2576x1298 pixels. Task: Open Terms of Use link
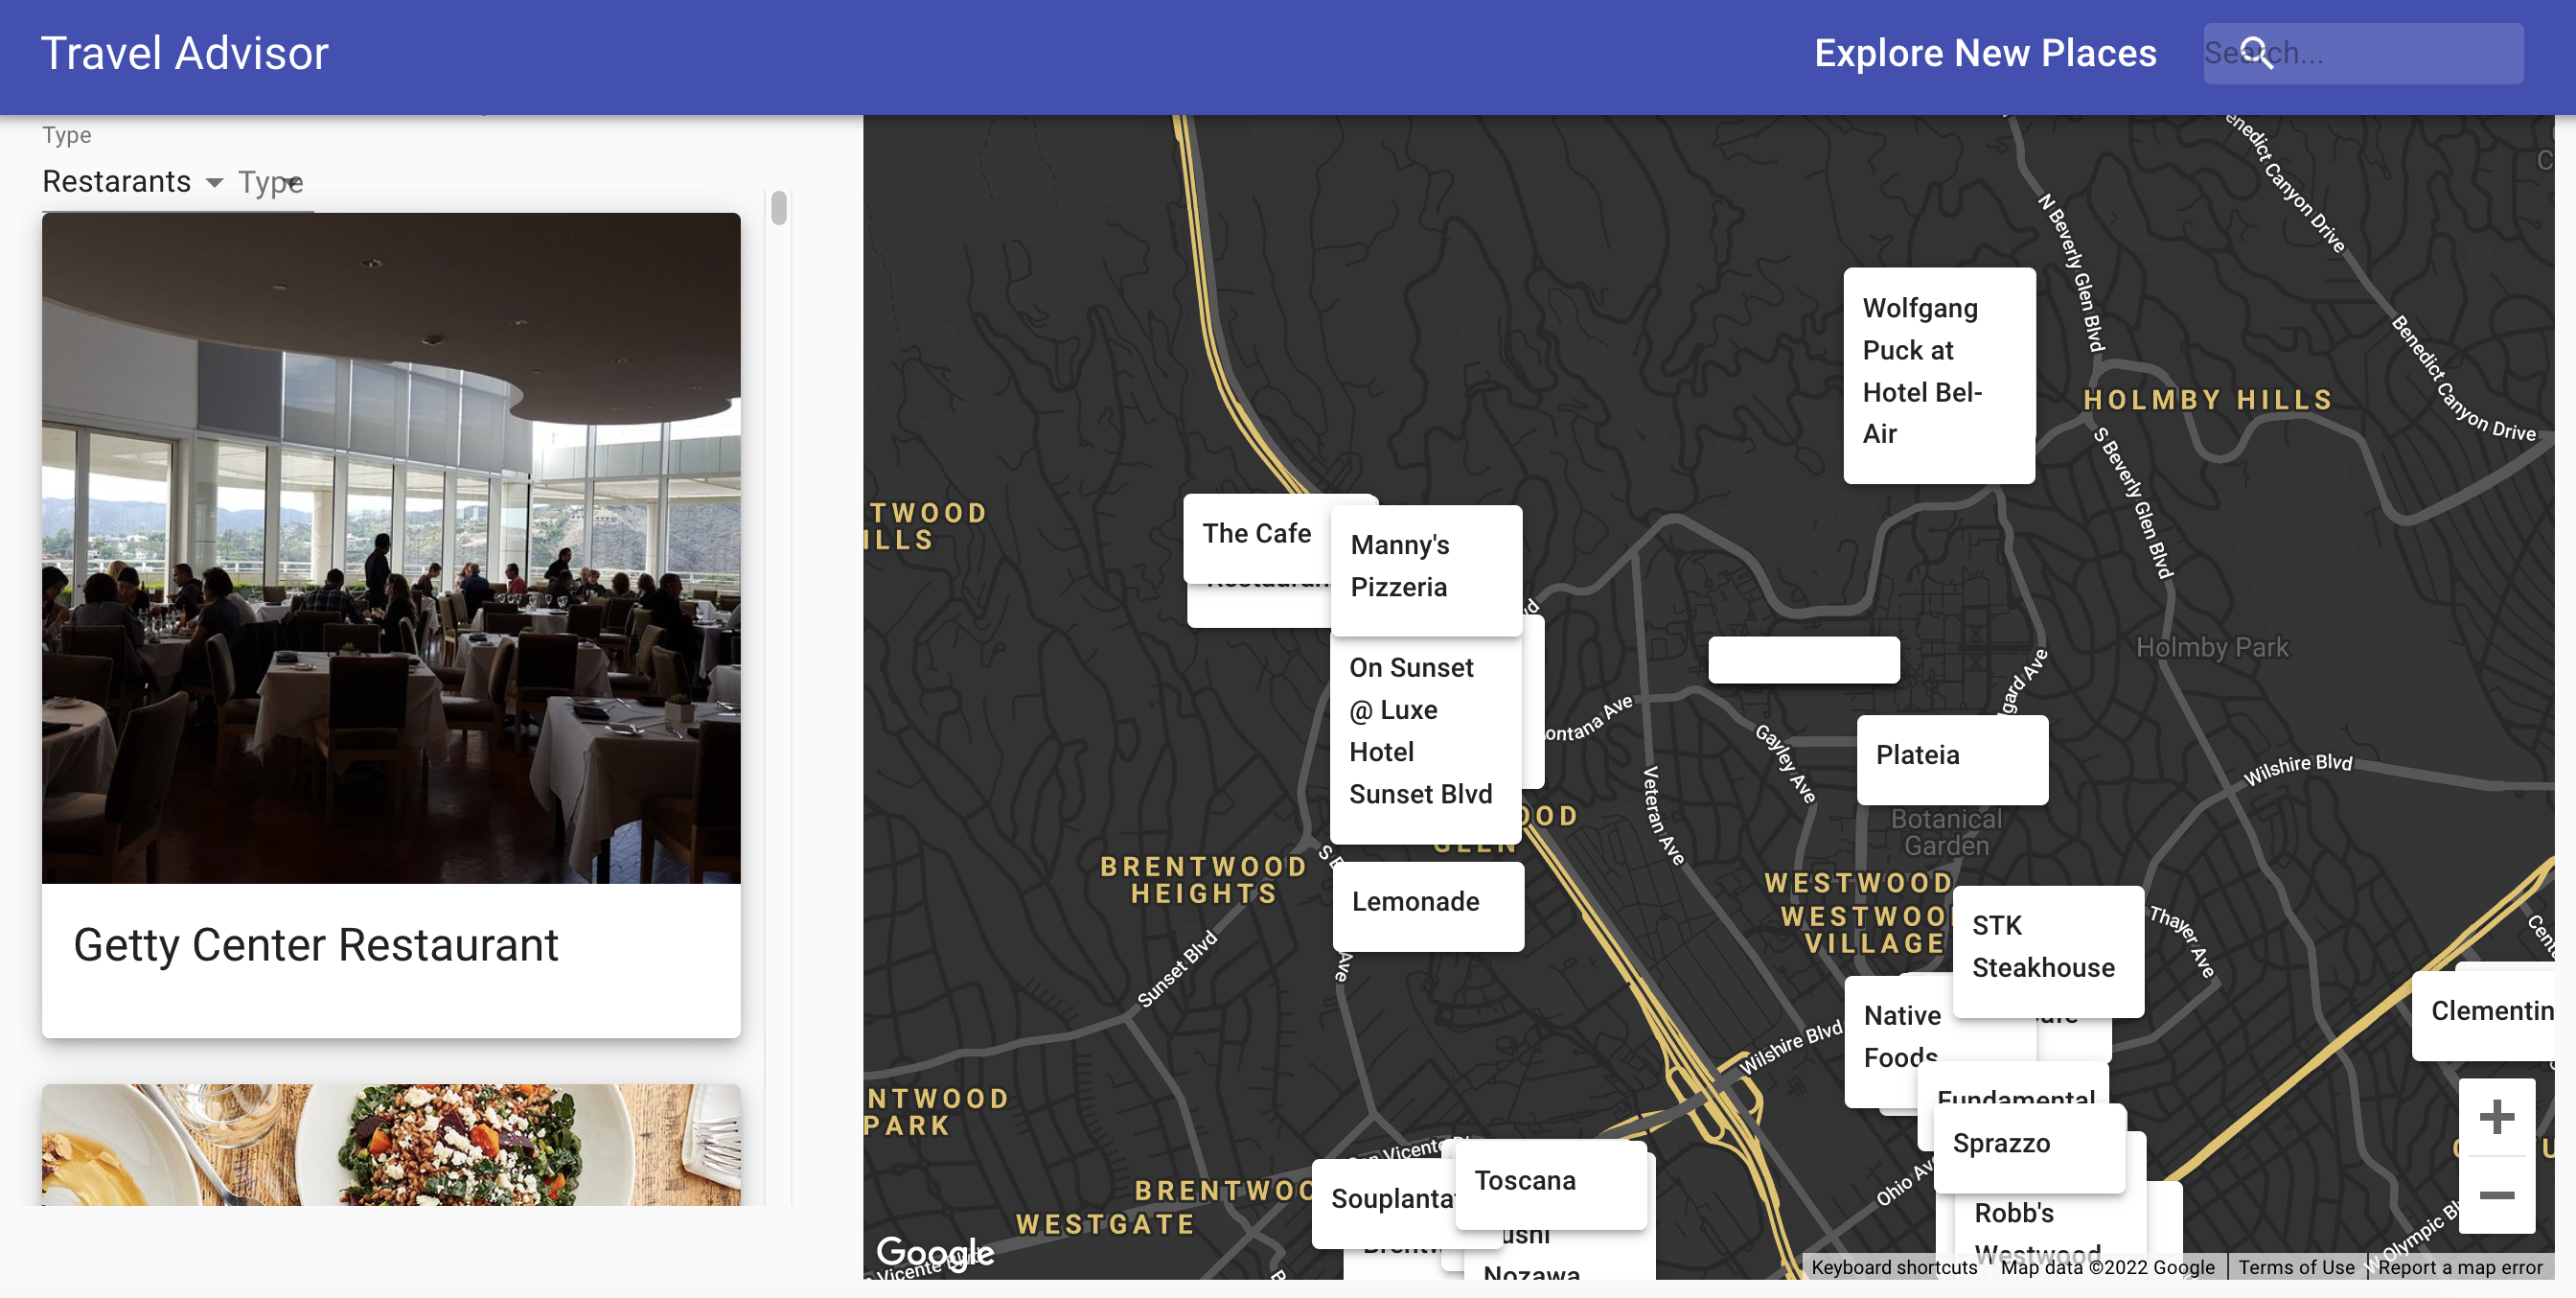coord(2296,1267)
